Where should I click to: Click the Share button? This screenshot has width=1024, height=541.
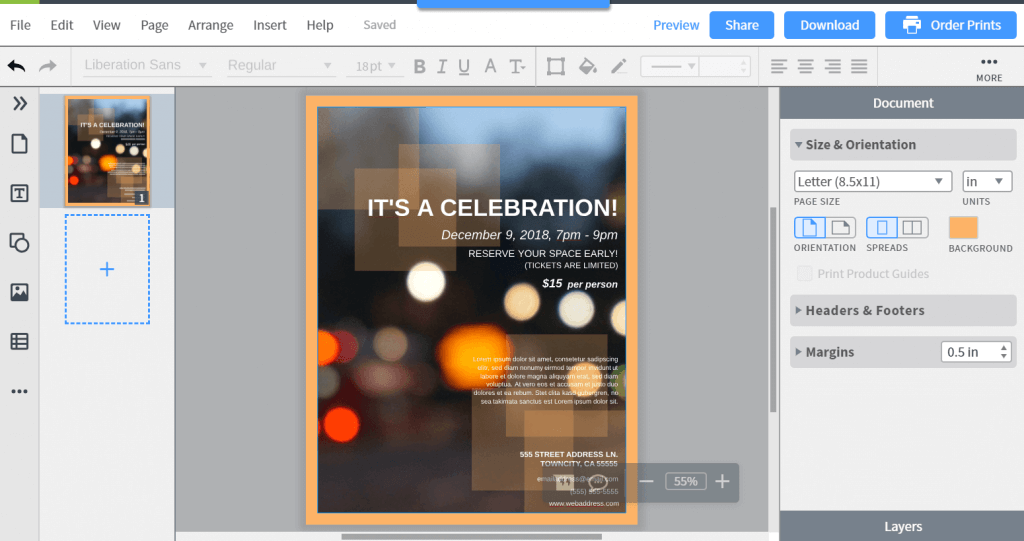[742, 25]
